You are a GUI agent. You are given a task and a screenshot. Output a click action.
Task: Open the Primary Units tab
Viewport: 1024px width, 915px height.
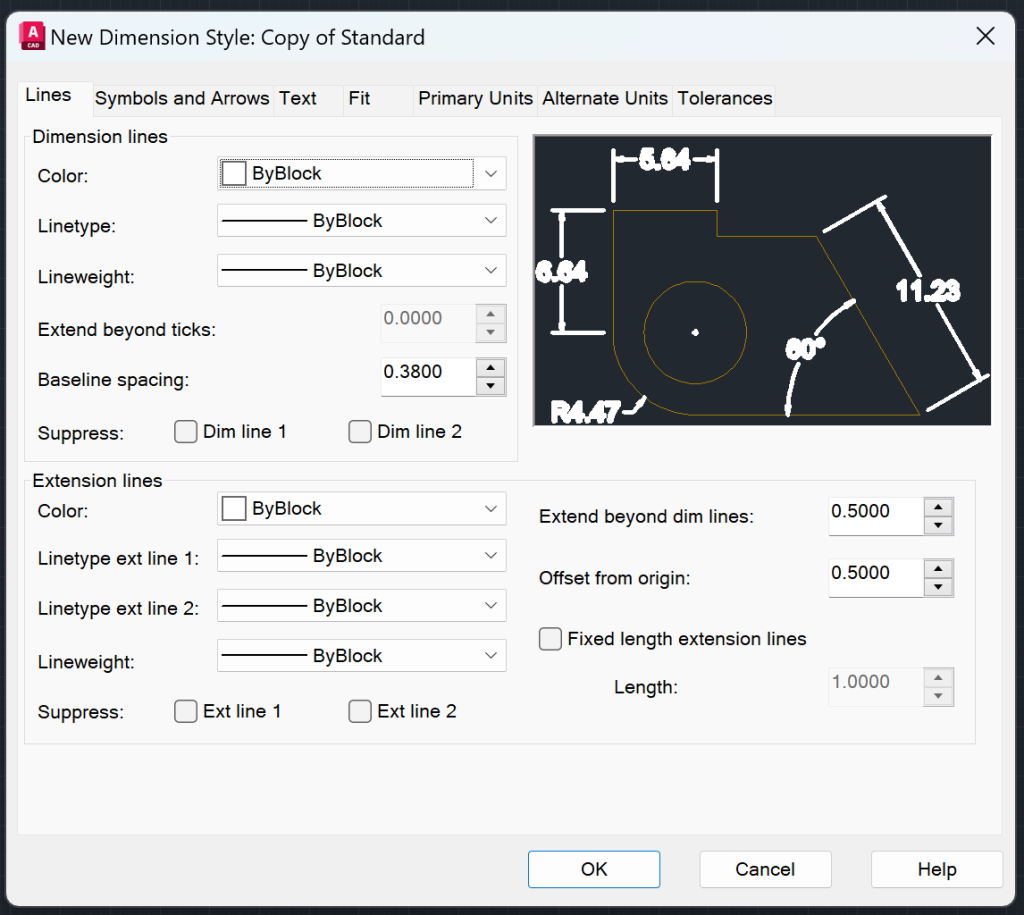tap(475, 98)
